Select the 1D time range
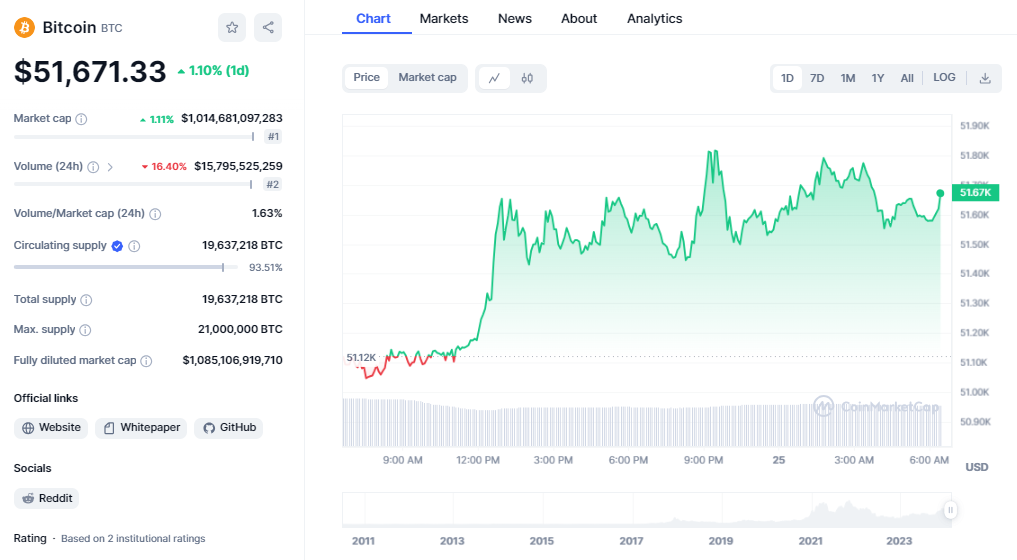Image resolution: width=1017 pixels, height=560 pixels. 787,78
